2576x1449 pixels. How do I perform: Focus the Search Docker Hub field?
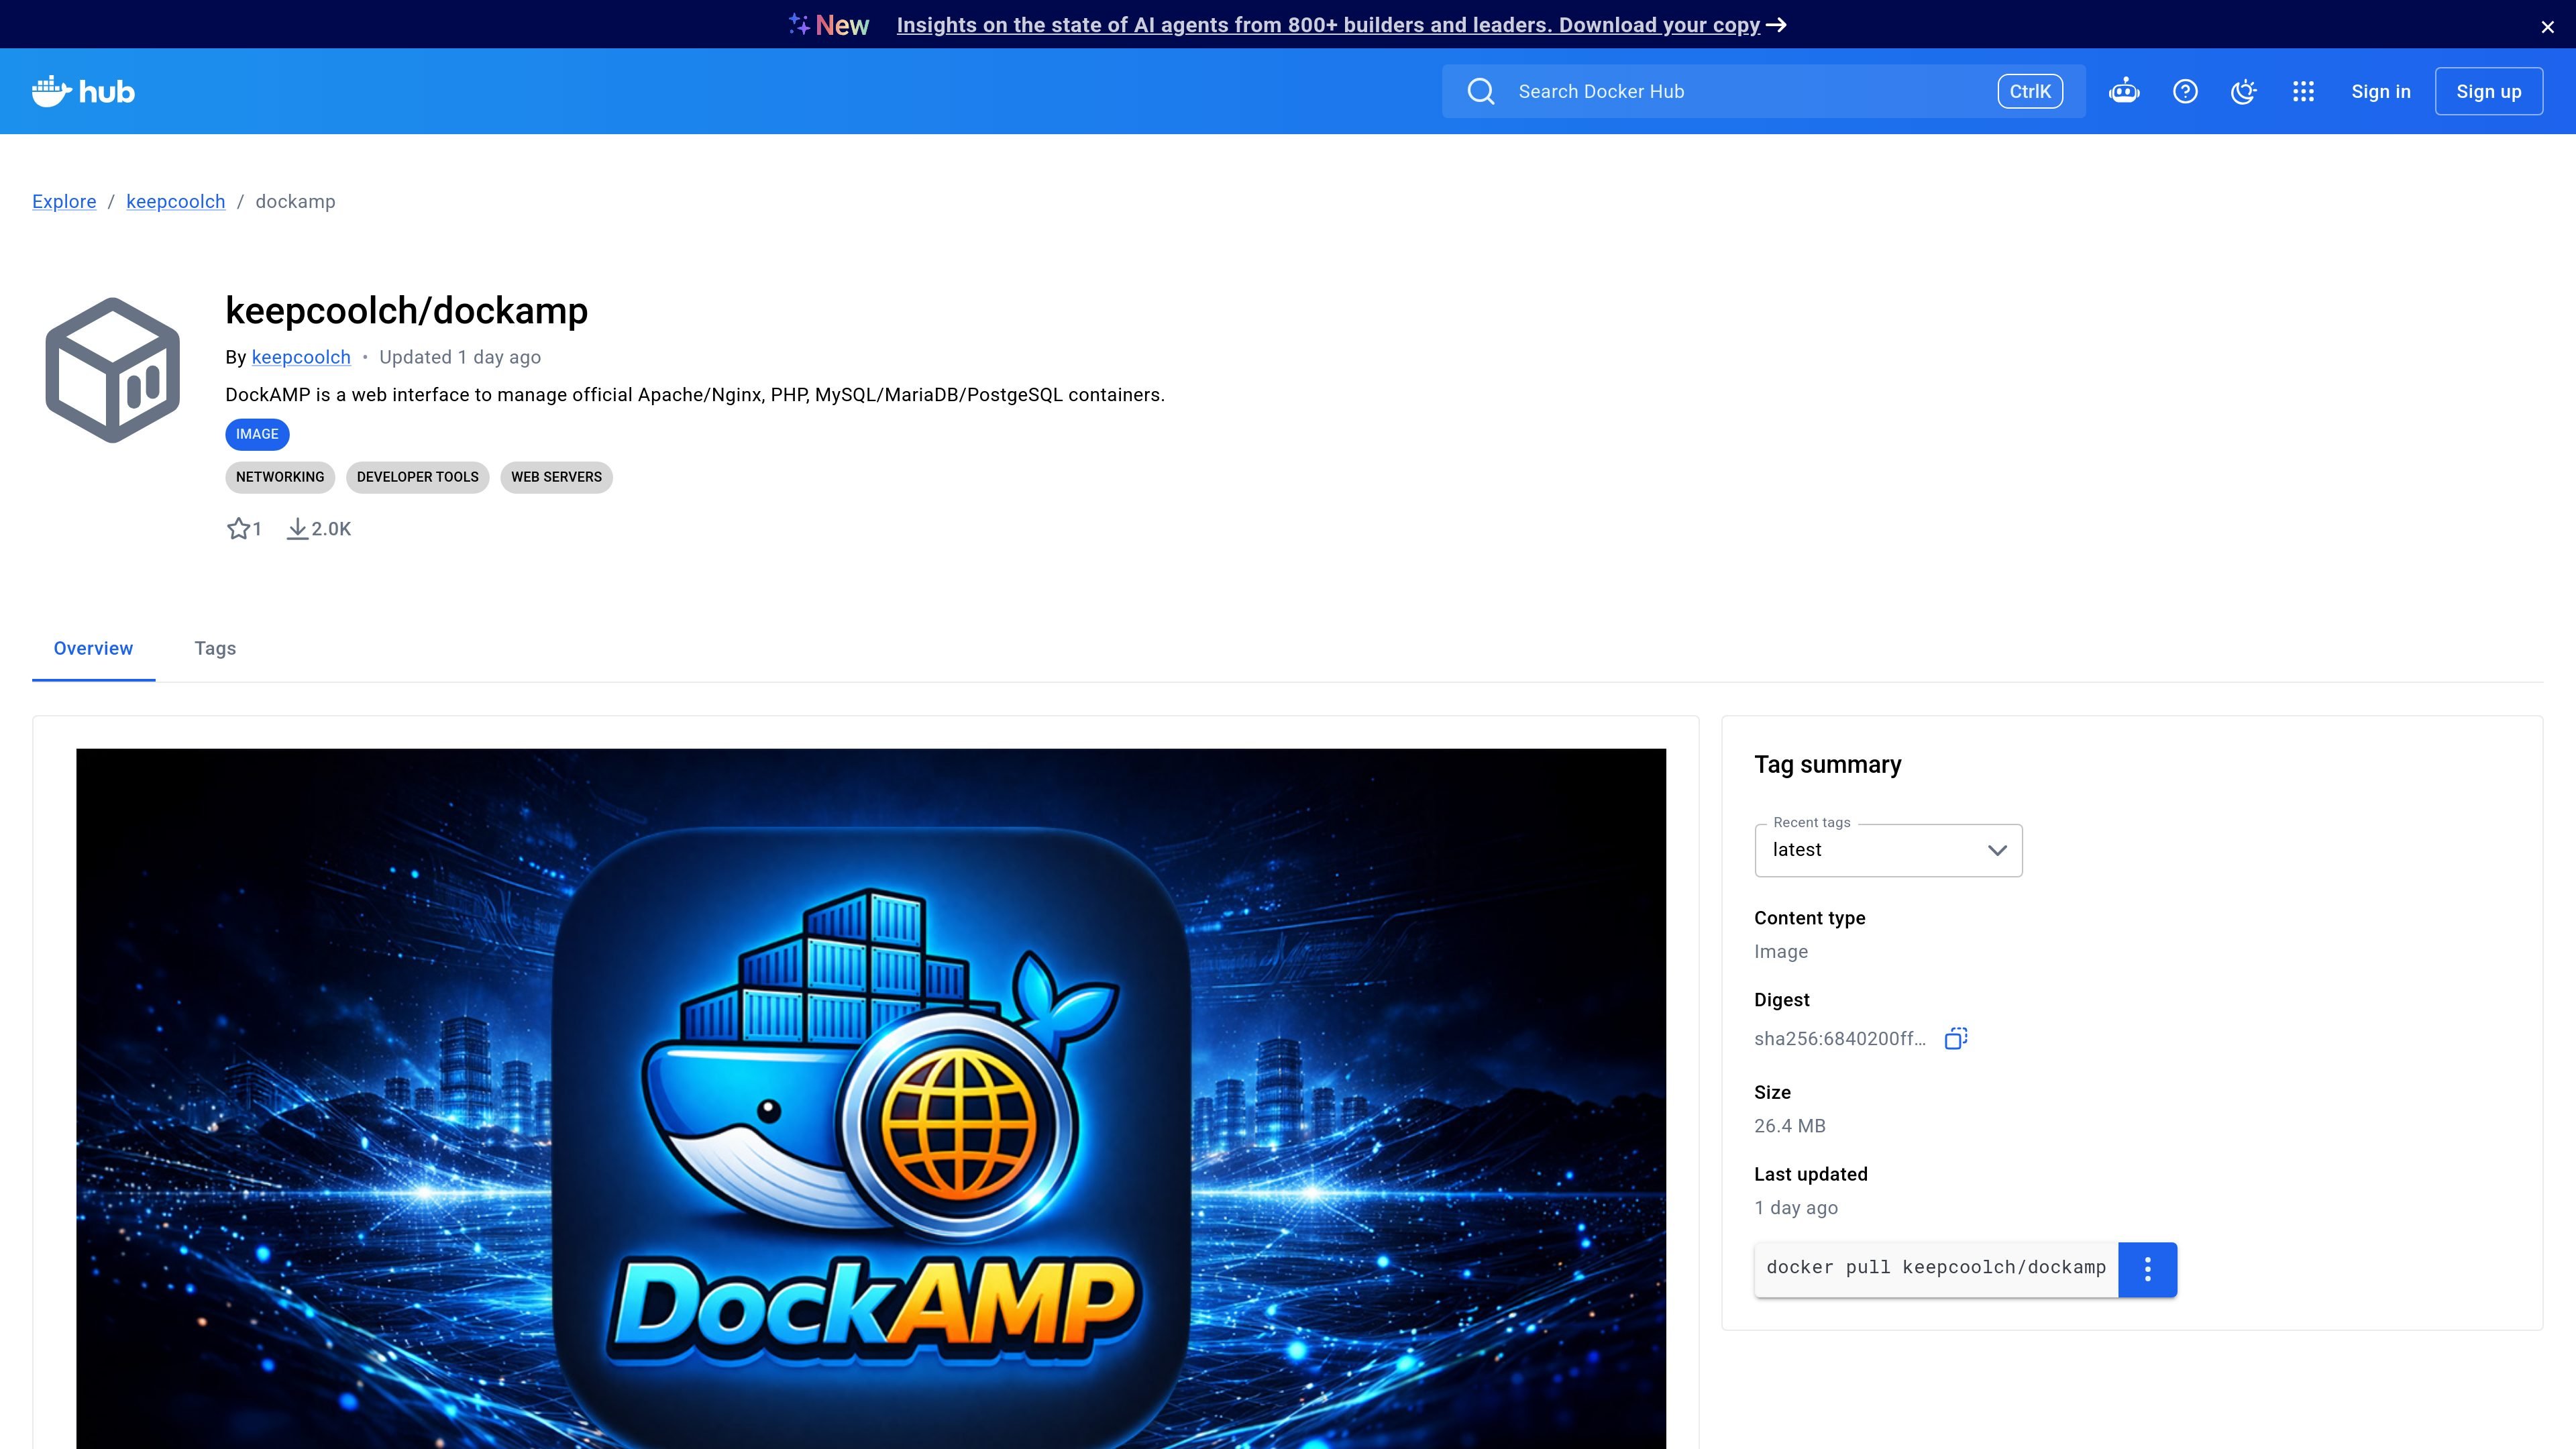pyautogui.click(x=1763, y=91)
